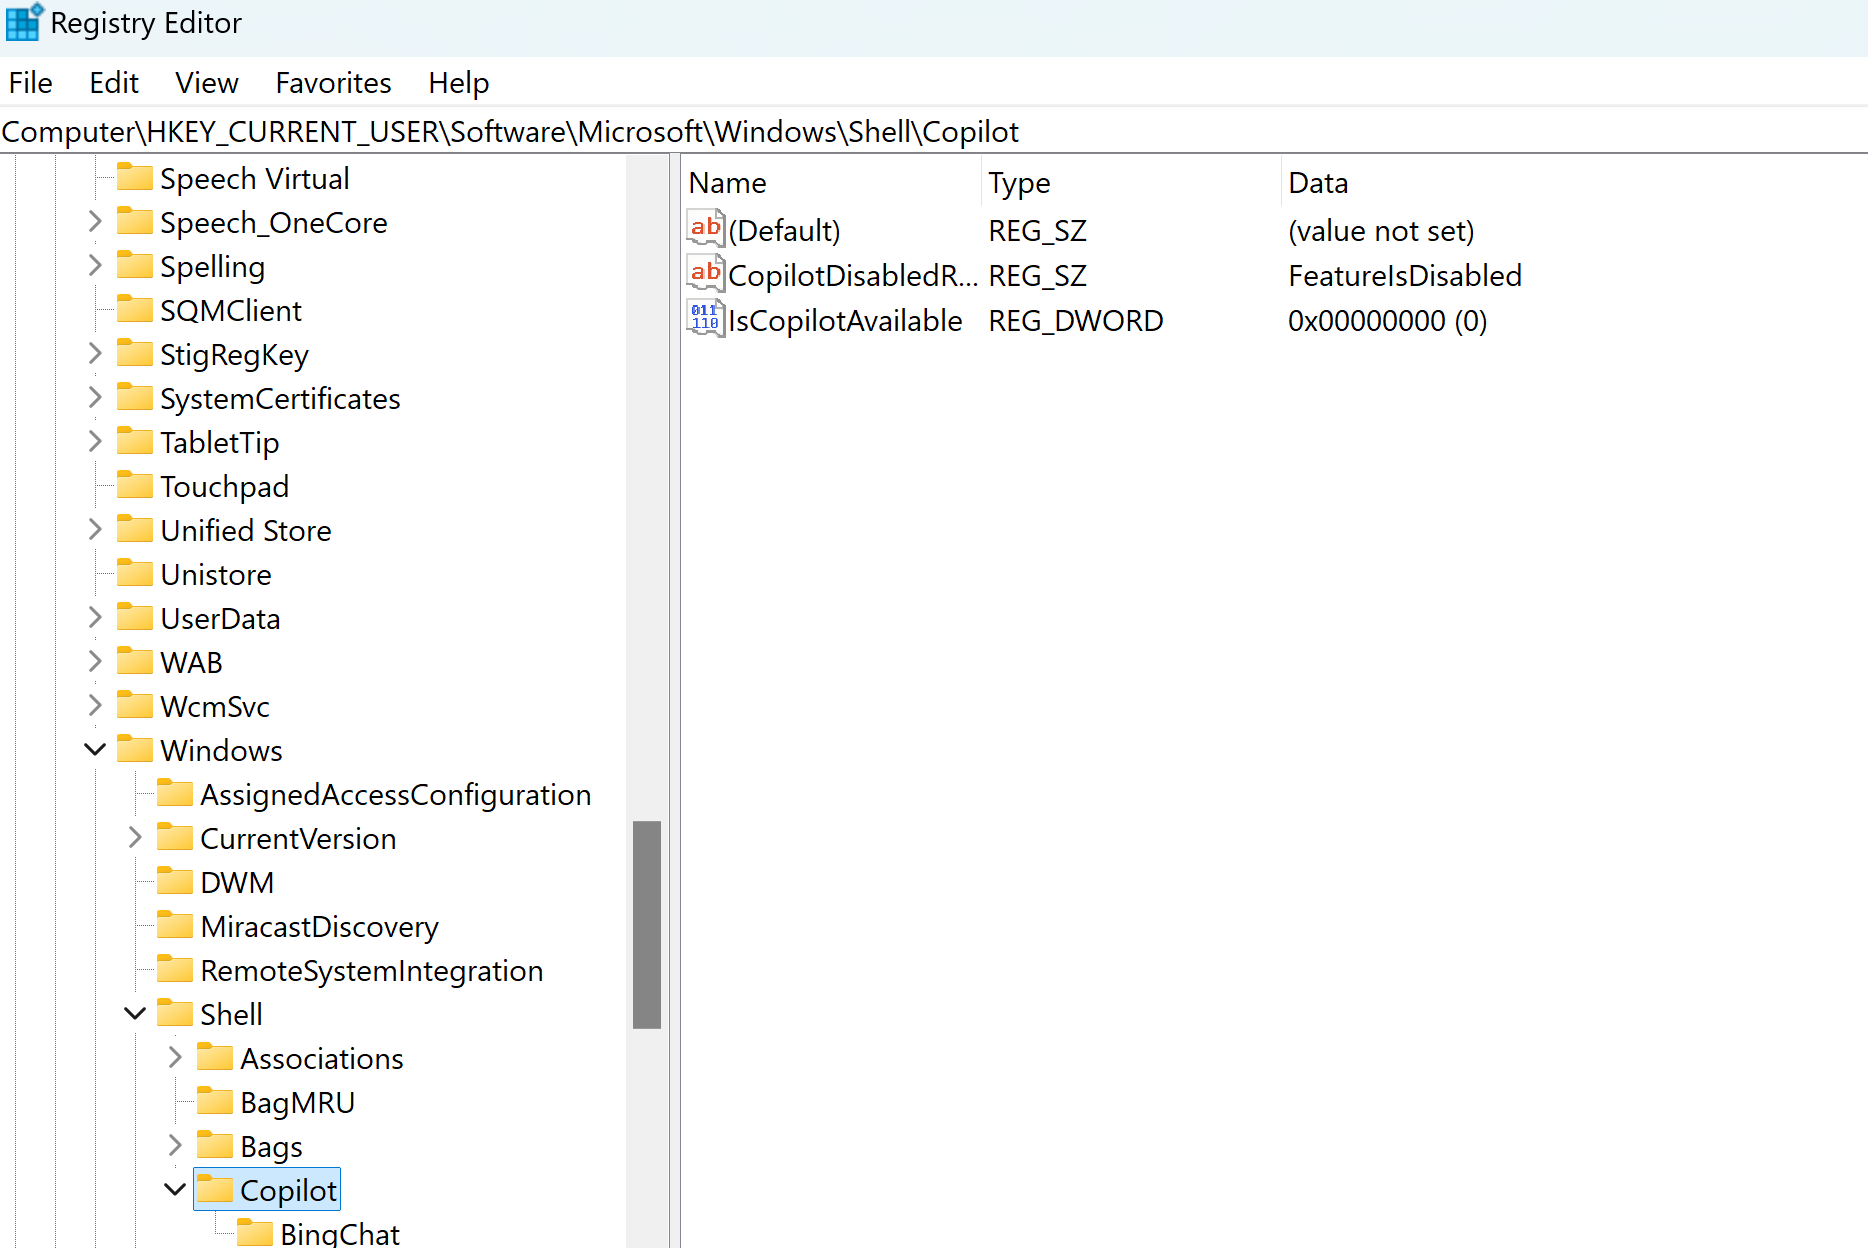Expand the TabletTip key
The width and height of the screenshot is (1868, 1248).
pos(95,441)
